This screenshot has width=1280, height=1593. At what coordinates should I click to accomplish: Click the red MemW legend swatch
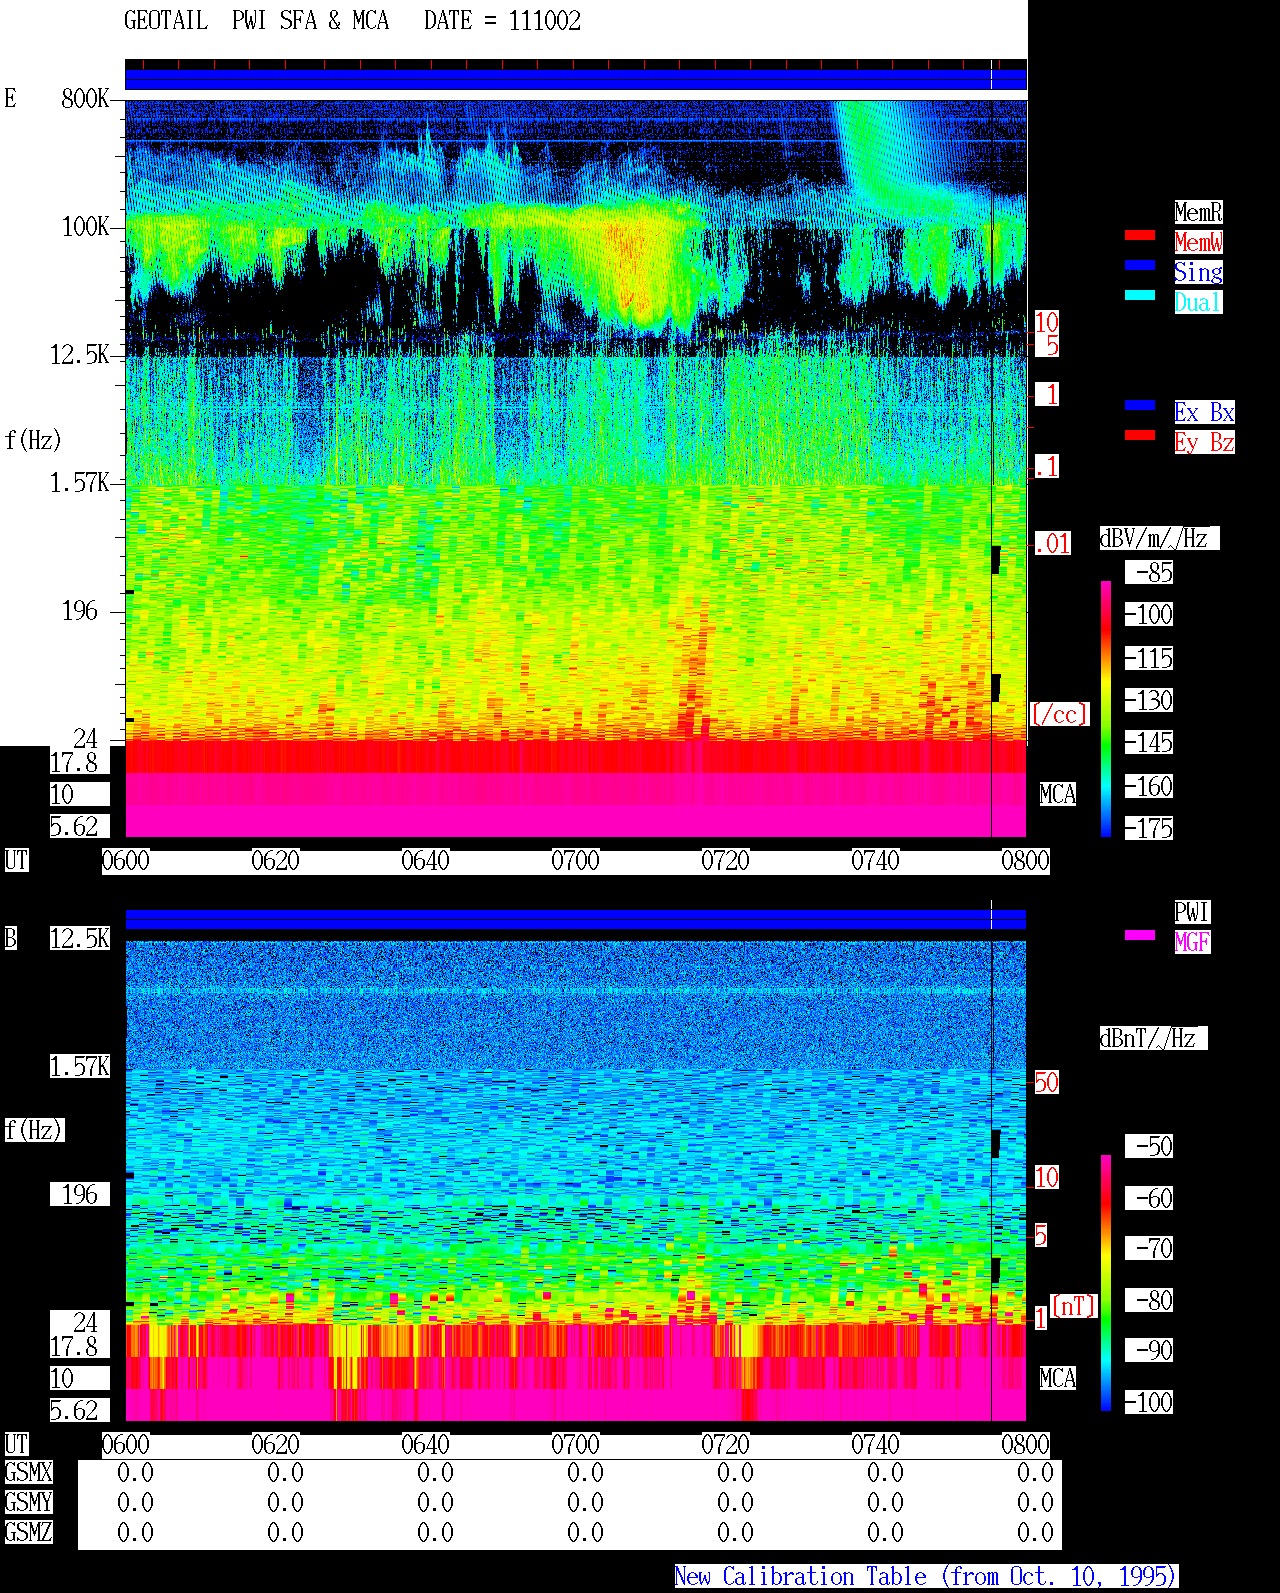pos(1140,235)
